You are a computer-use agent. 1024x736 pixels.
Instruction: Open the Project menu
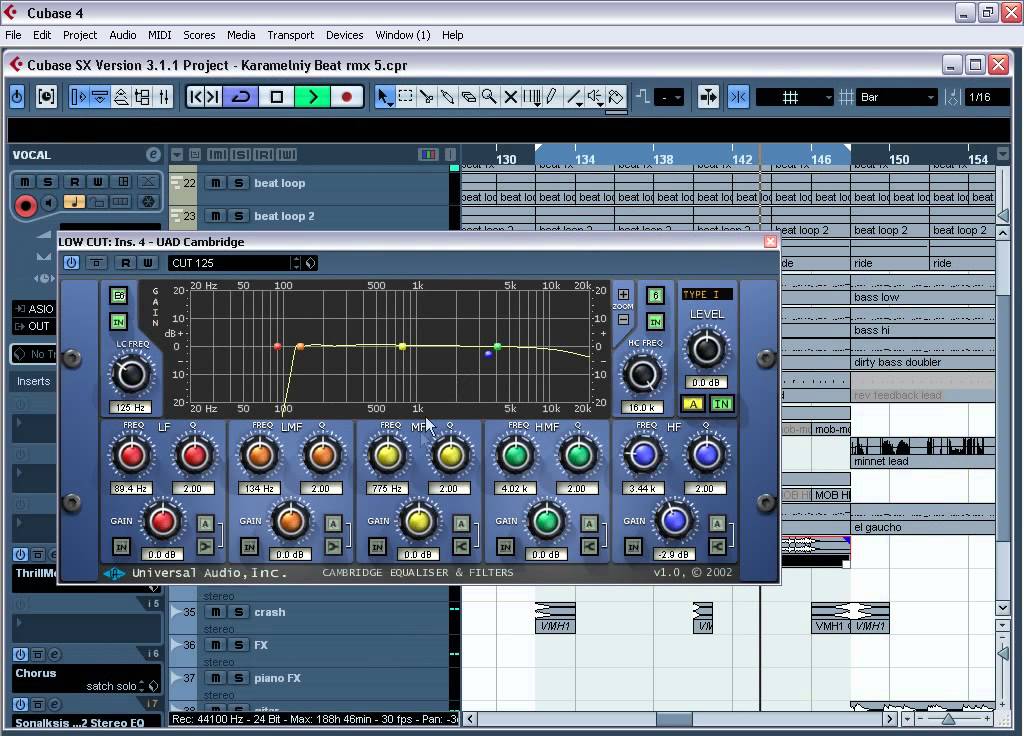[80, 35]
